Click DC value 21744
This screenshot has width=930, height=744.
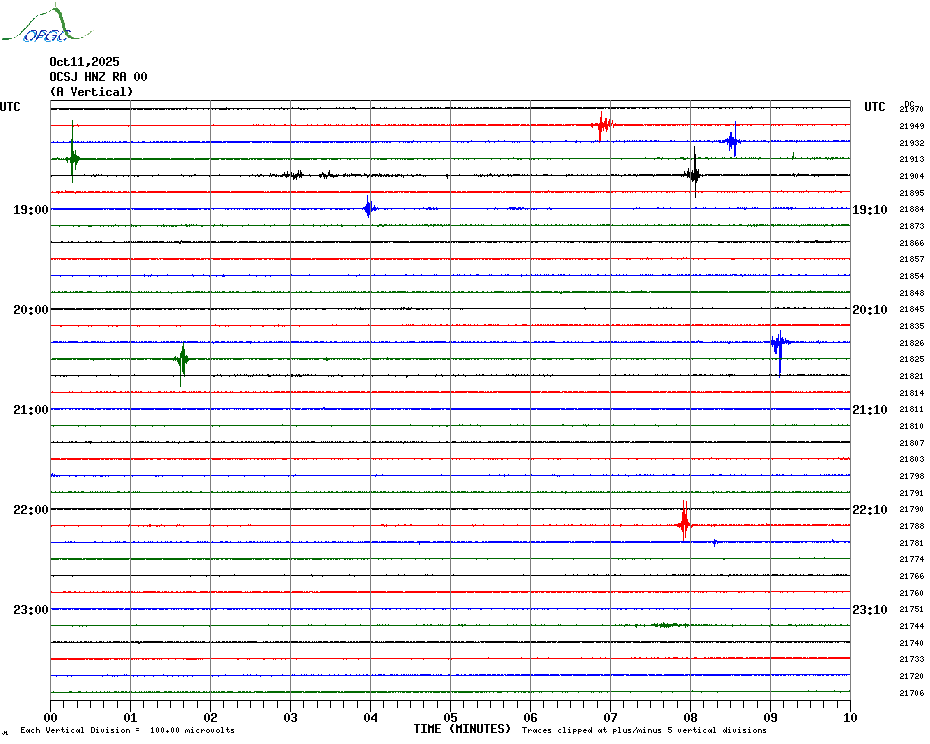coord(912,626)
